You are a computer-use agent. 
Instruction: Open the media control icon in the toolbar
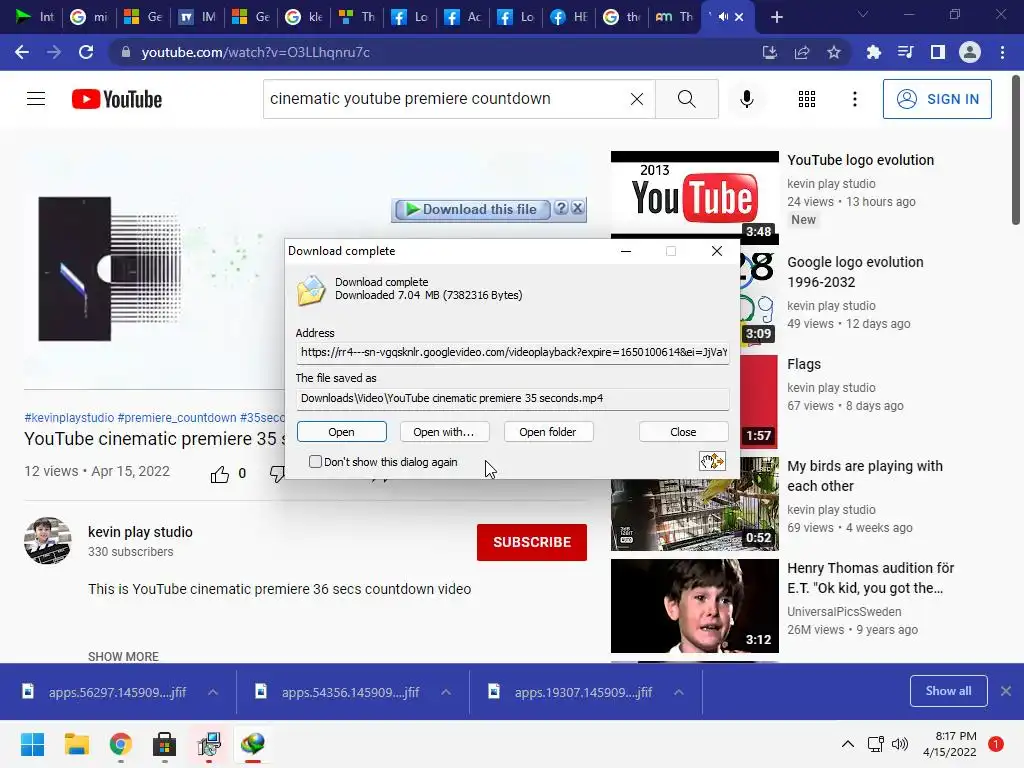pos(905,52)
